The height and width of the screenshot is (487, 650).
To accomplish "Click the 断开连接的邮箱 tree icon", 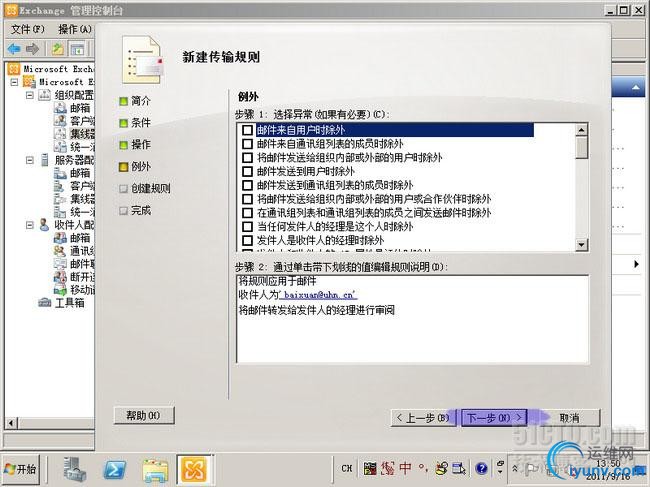I will (60, 276).
